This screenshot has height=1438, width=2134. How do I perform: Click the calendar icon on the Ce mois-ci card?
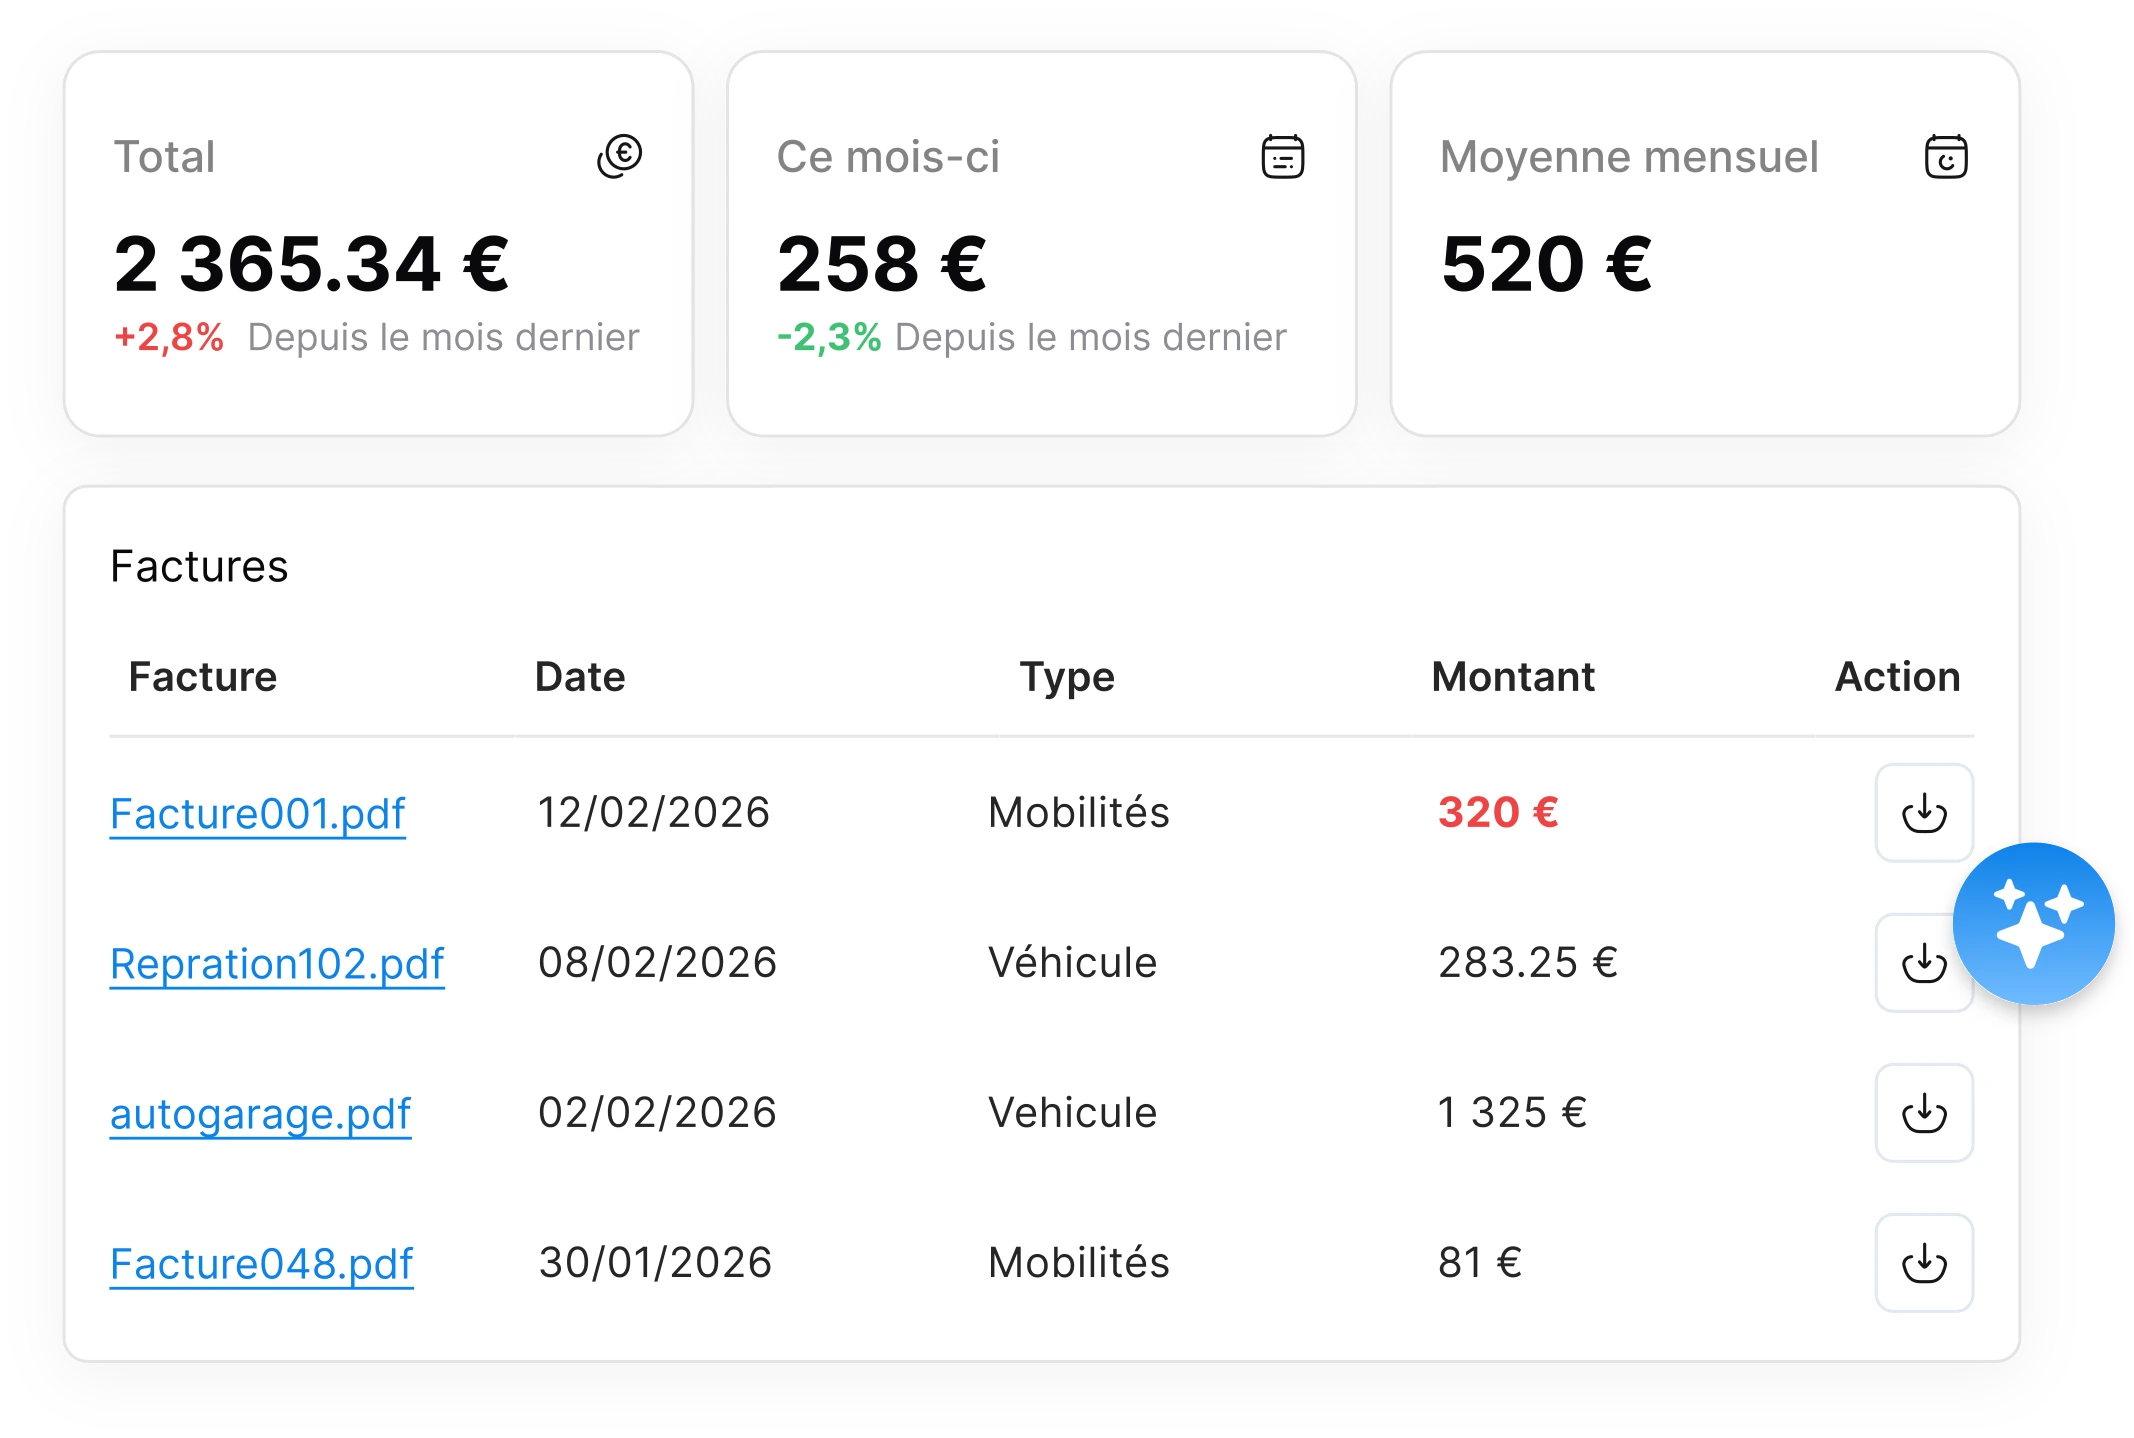(x=1283, y=156)
